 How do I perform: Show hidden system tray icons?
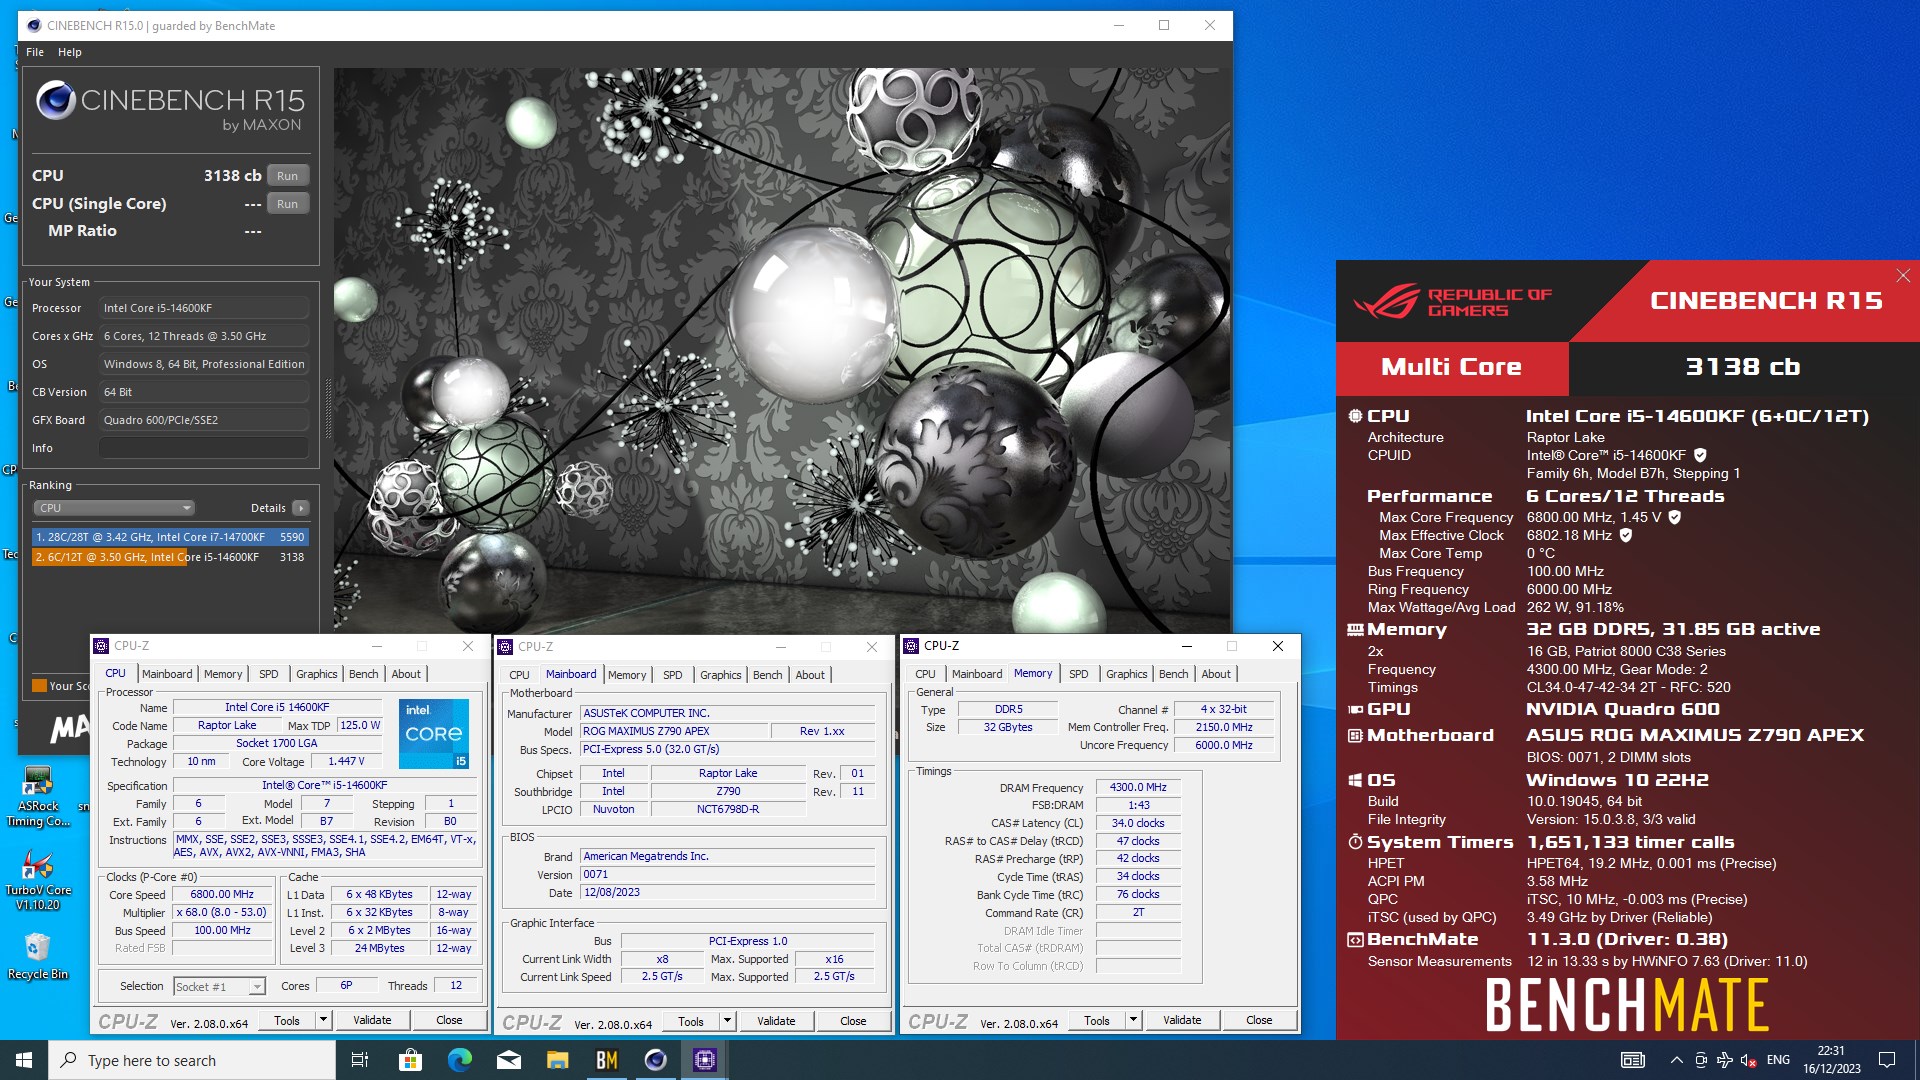coord(1676,1060)
